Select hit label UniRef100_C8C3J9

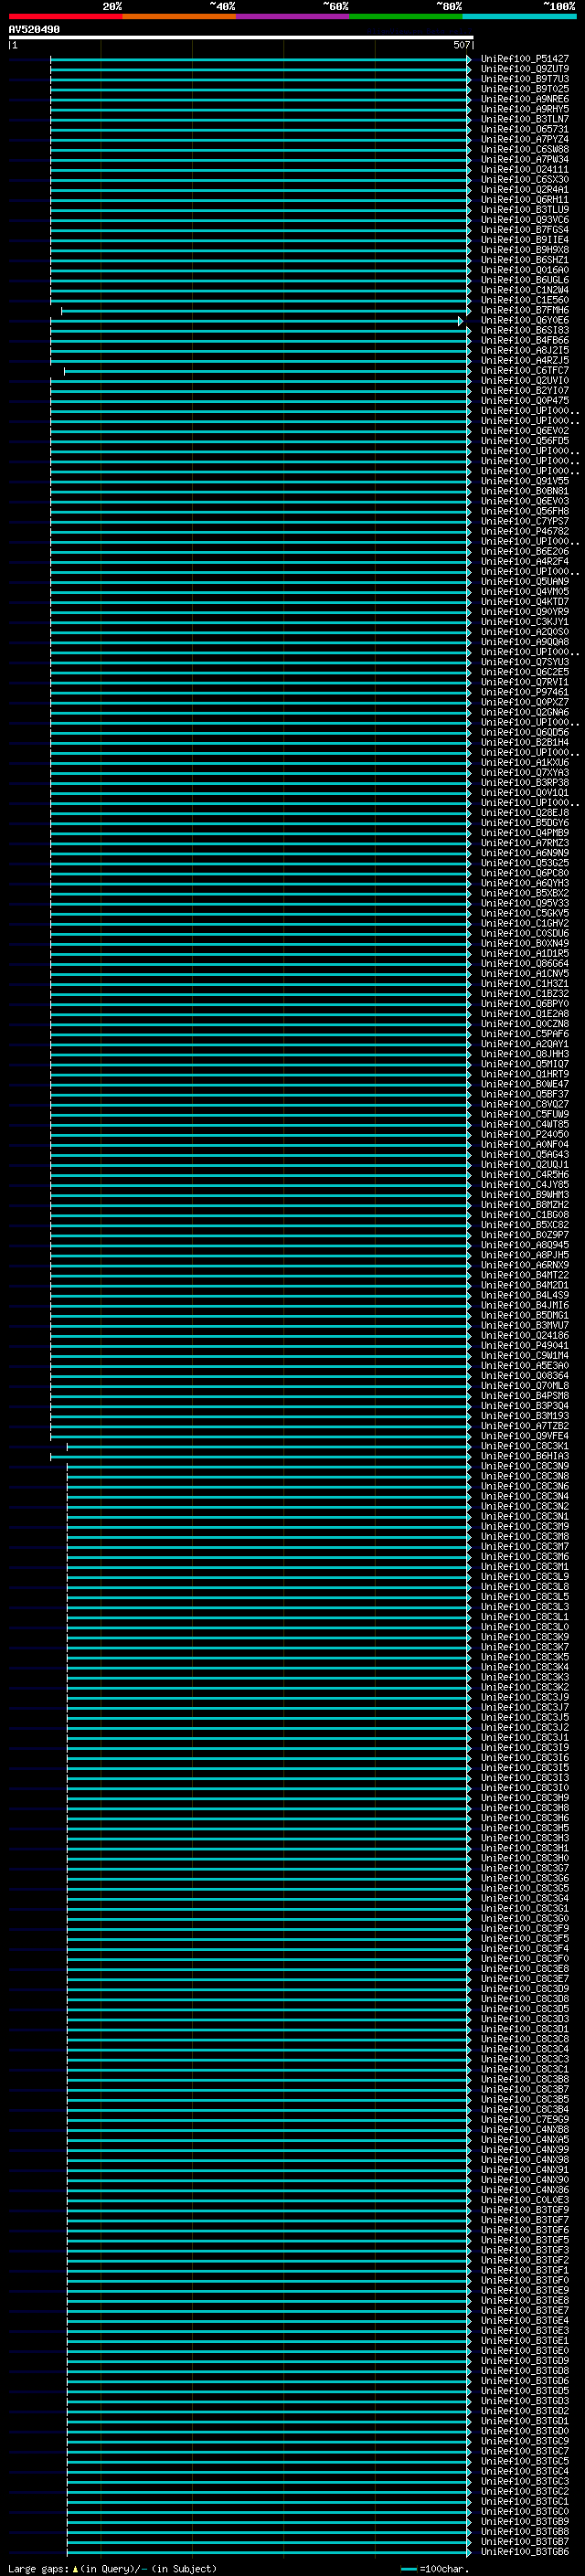pos(525,1697)
